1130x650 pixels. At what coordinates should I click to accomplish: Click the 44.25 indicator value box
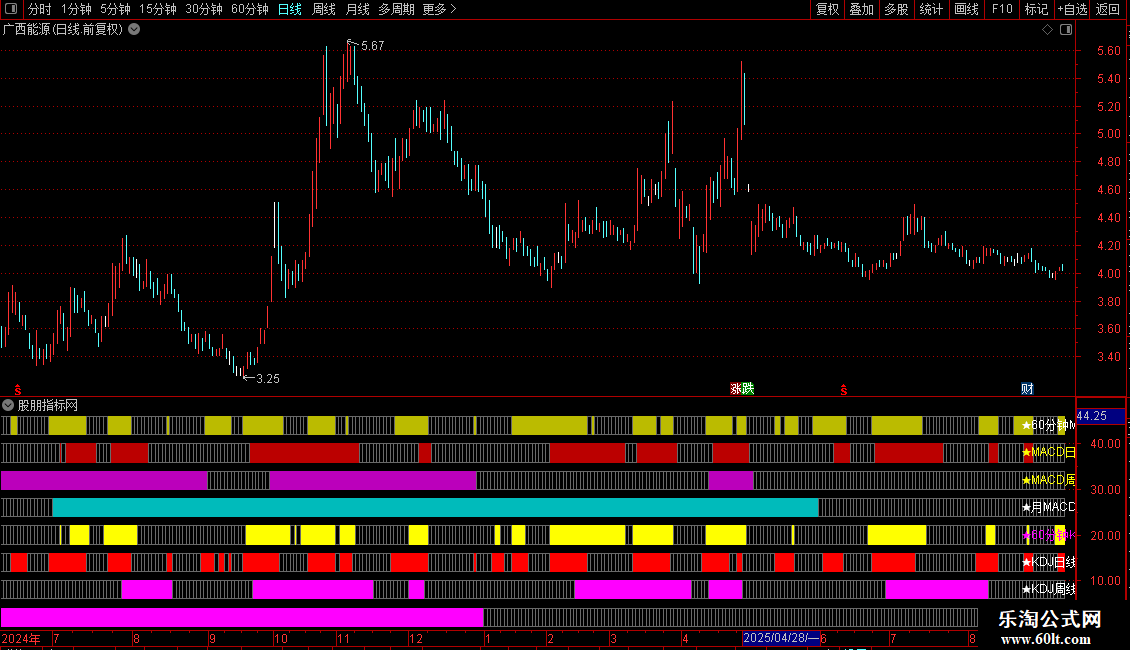1100,416
